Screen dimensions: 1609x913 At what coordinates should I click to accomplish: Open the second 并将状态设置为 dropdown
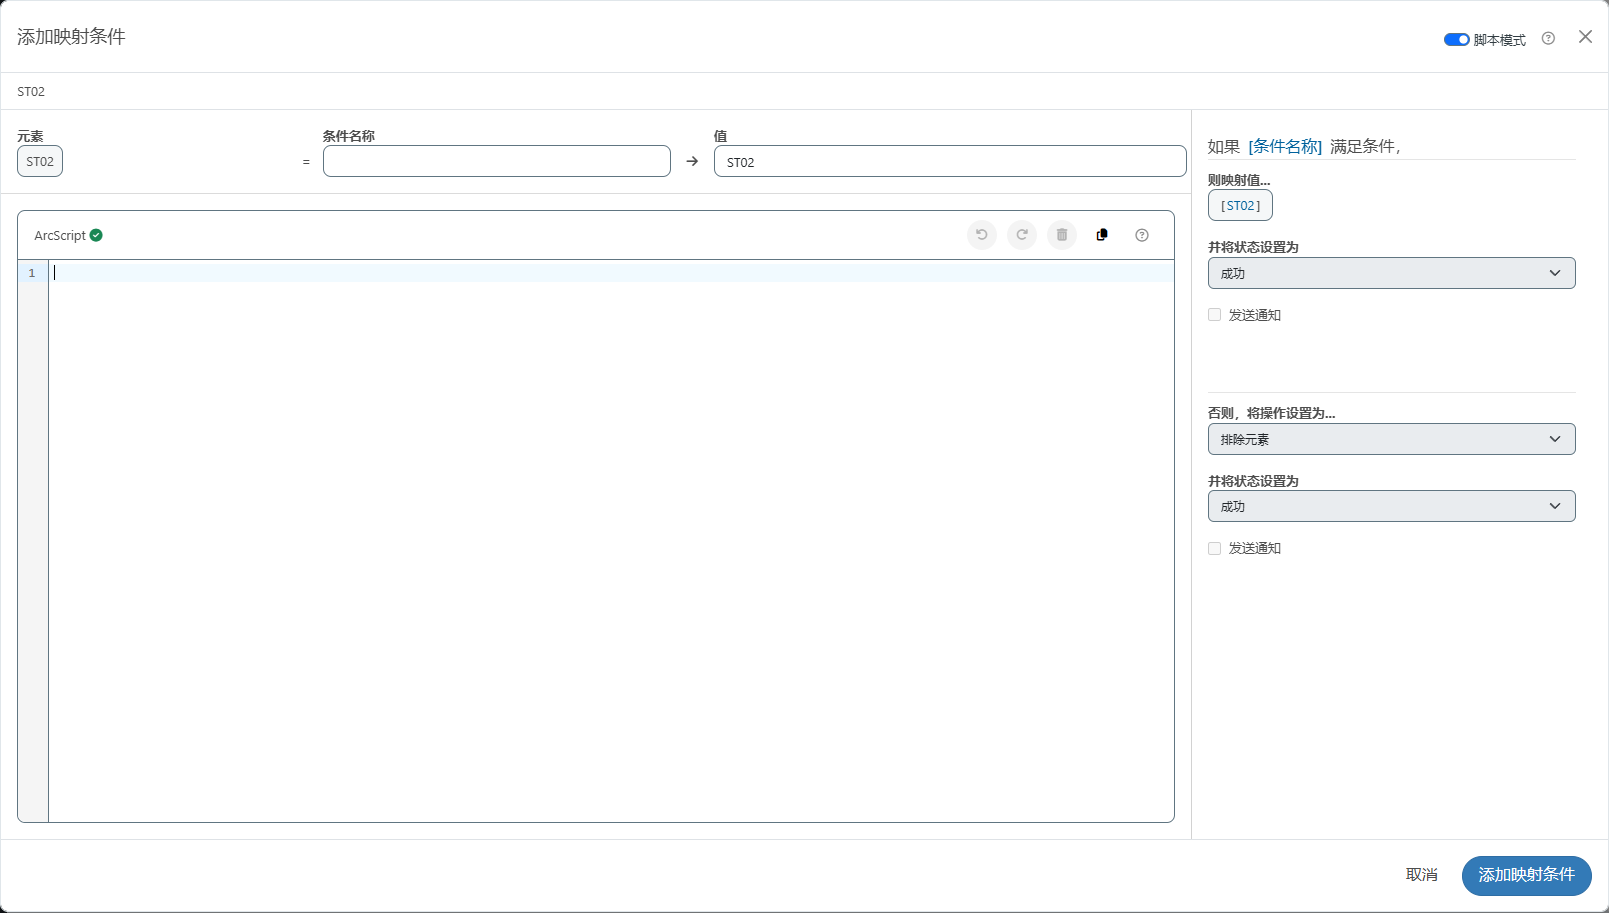(x=1390, y=506)
